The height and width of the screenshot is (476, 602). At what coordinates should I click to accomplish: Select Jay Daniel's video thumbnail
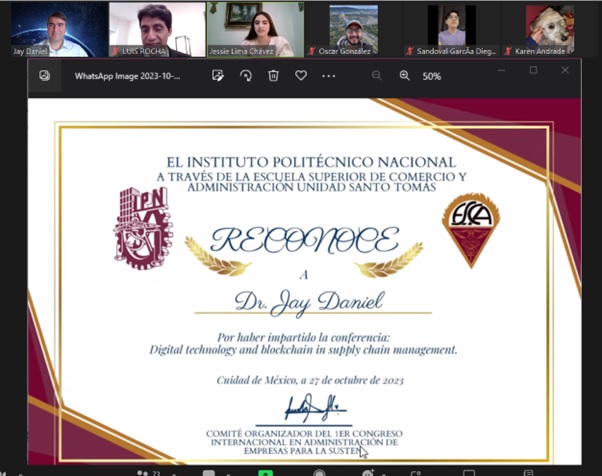point(60,30)
